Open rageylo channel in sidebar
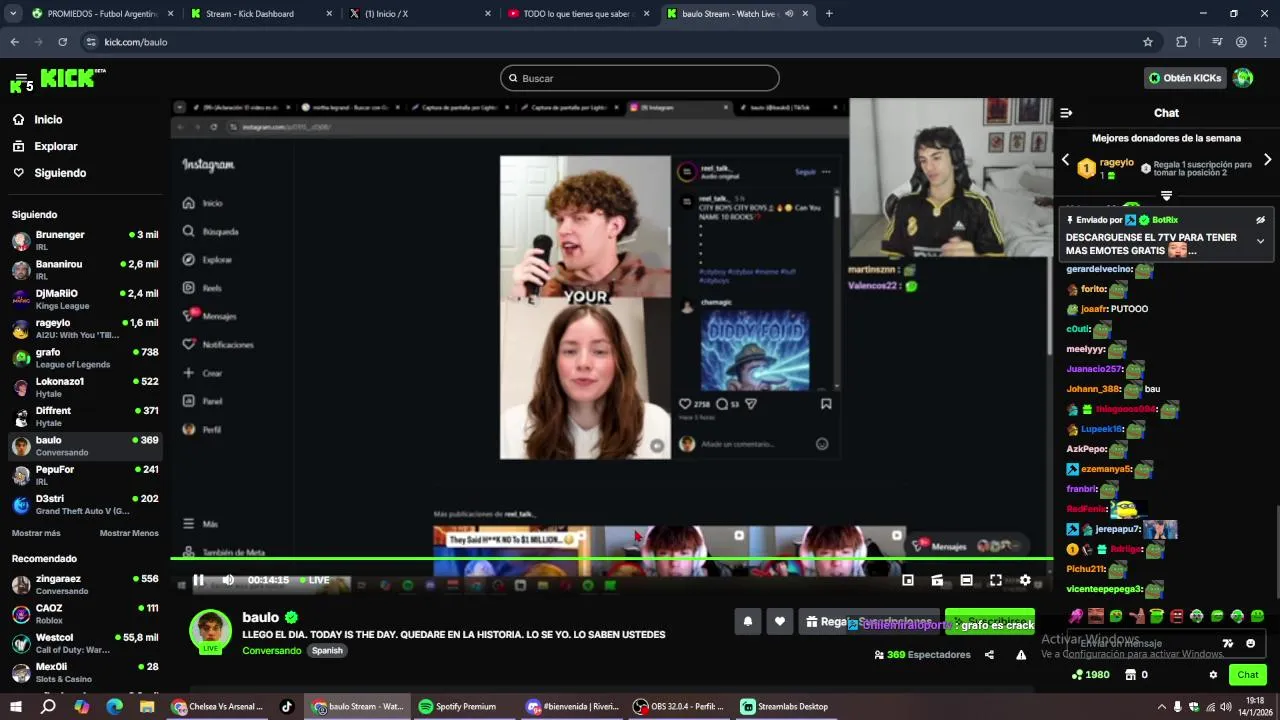Image resolution: width=1280 pixels, height=720 pixels. tap(85, 328)
